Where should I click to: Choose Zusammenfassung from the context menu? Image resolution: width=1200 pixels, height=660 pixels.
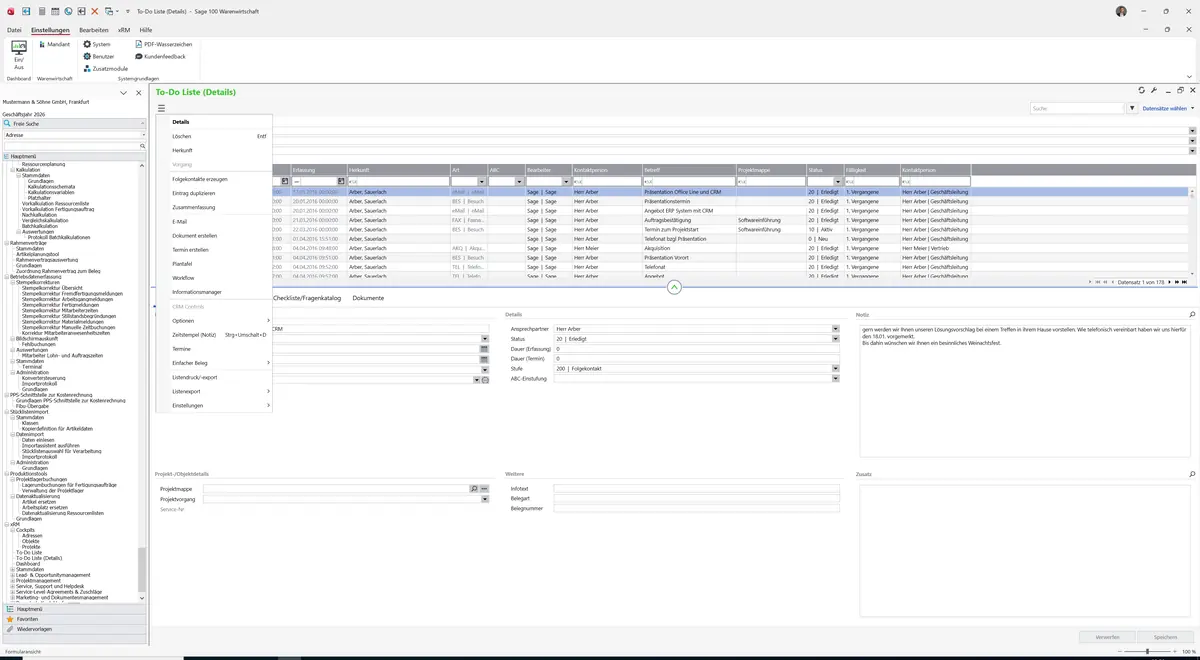pos(194,207)
